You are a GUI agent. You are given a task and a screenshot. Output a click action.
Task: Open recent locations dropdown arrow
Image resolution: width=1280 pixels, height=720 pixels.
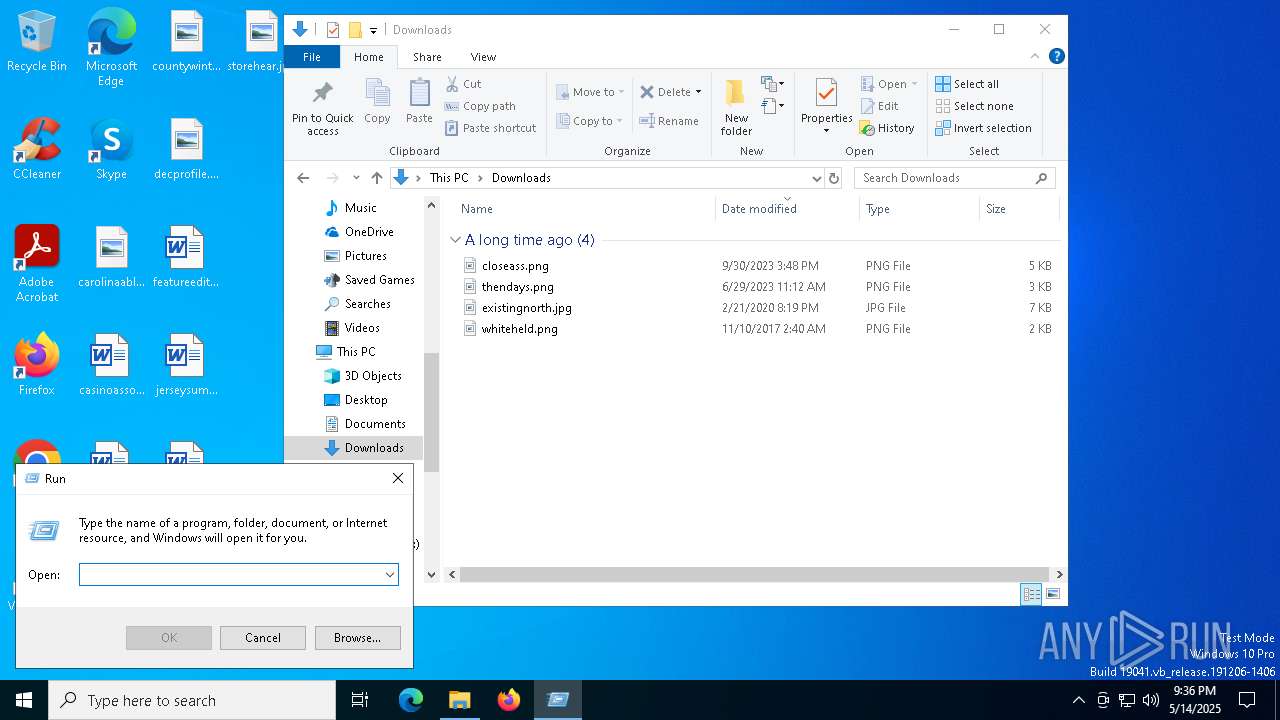[x=356, y=178]
